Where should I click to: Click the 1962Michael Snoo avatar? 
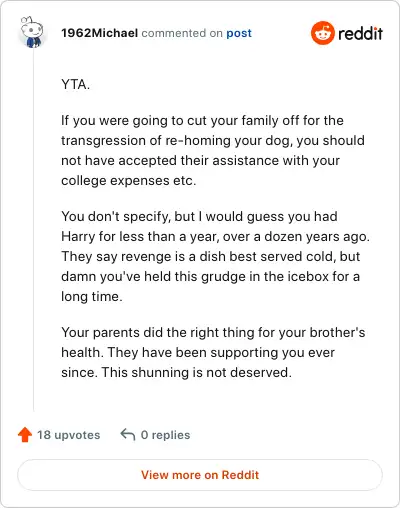click(x=32, y=32)
